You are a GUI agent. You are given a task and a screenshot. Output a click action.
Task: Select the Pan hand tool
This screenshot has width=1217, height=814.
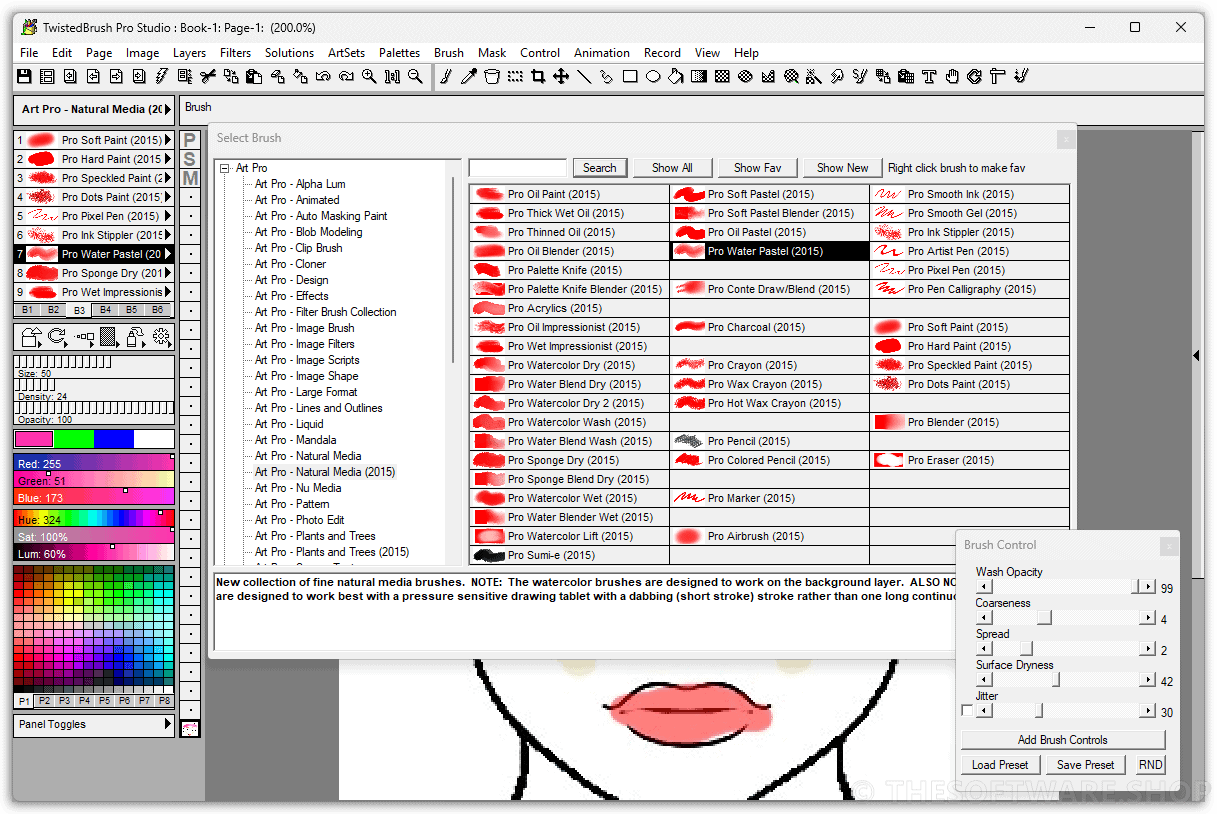pyautogui.click(x=952, y=76)
